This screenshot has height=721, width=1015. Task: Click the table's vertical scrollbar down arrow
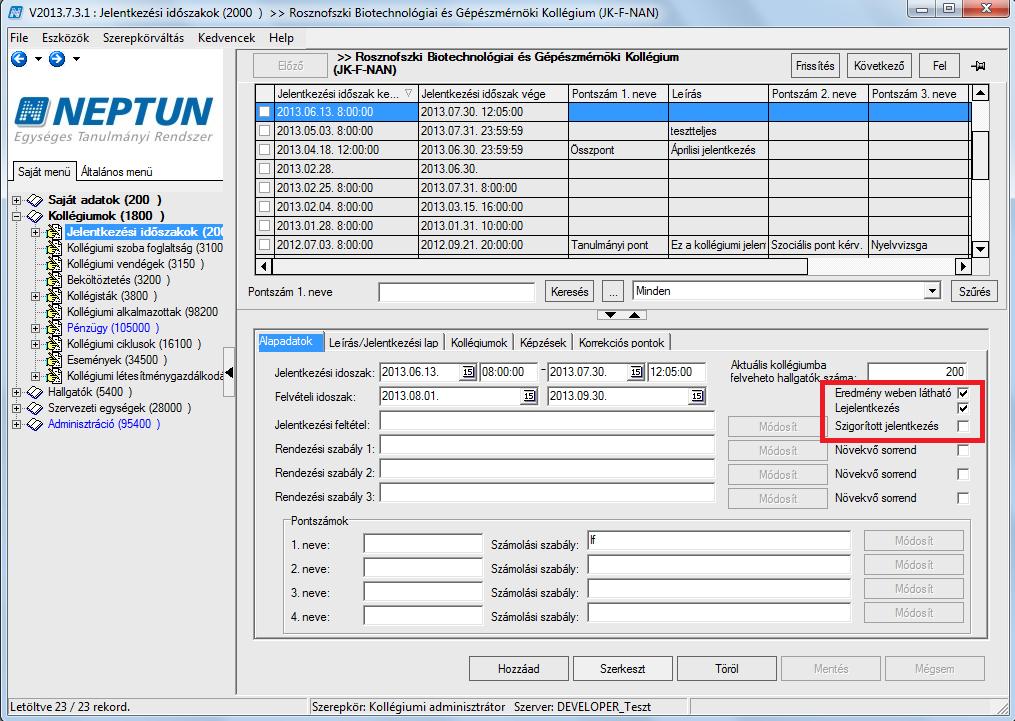coord(980,249)
